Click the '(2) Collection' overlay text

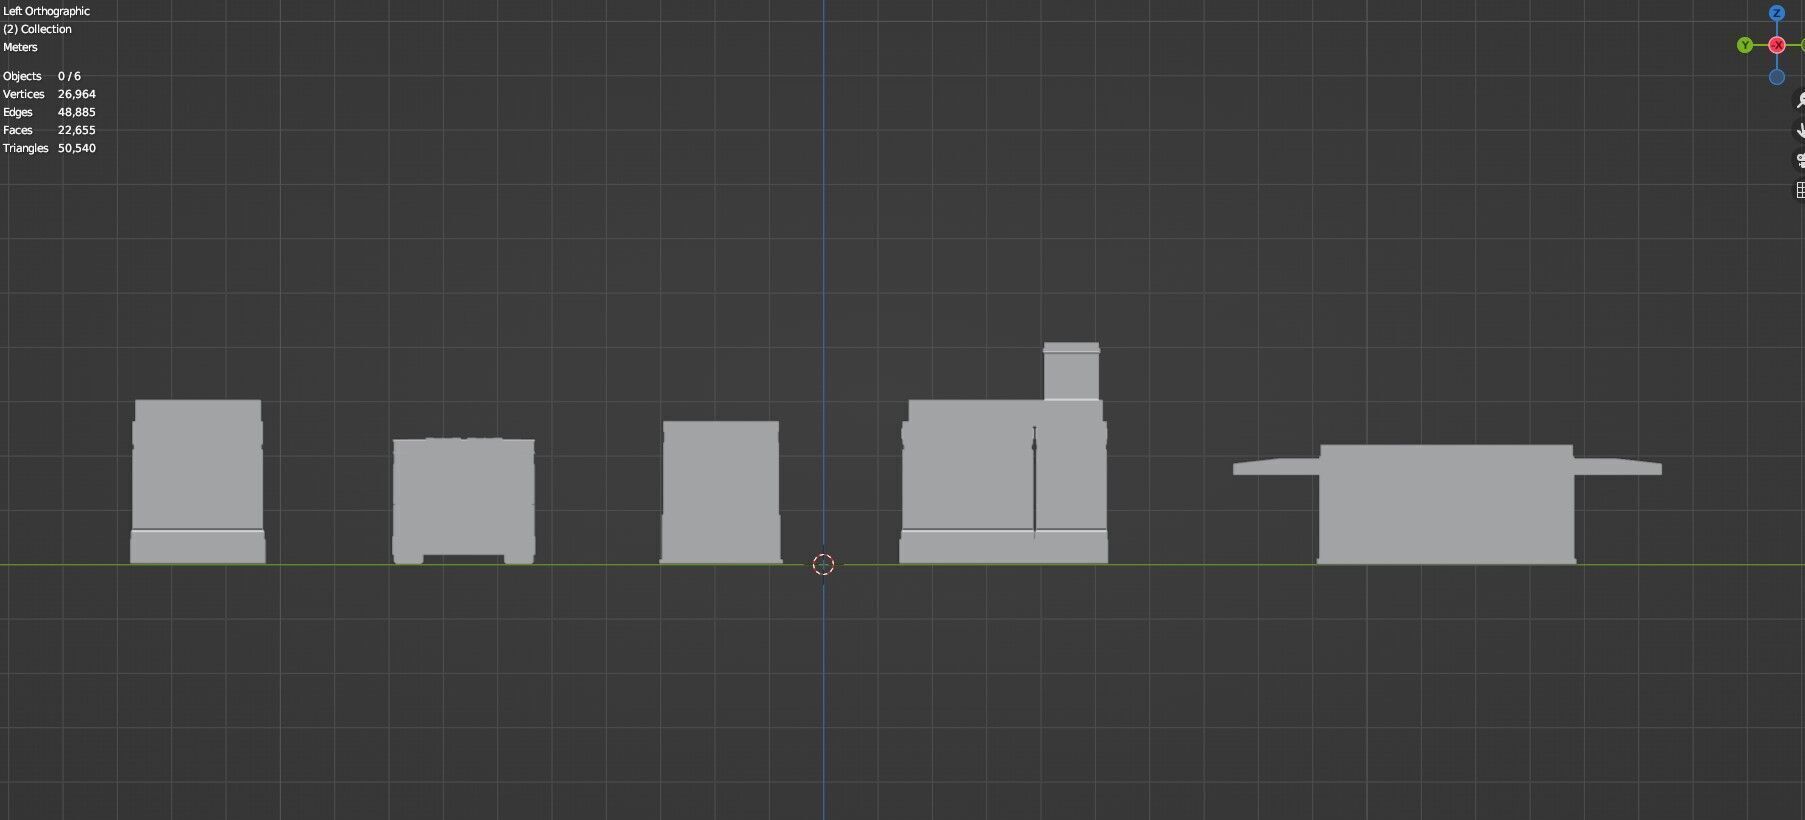(37, 29)
